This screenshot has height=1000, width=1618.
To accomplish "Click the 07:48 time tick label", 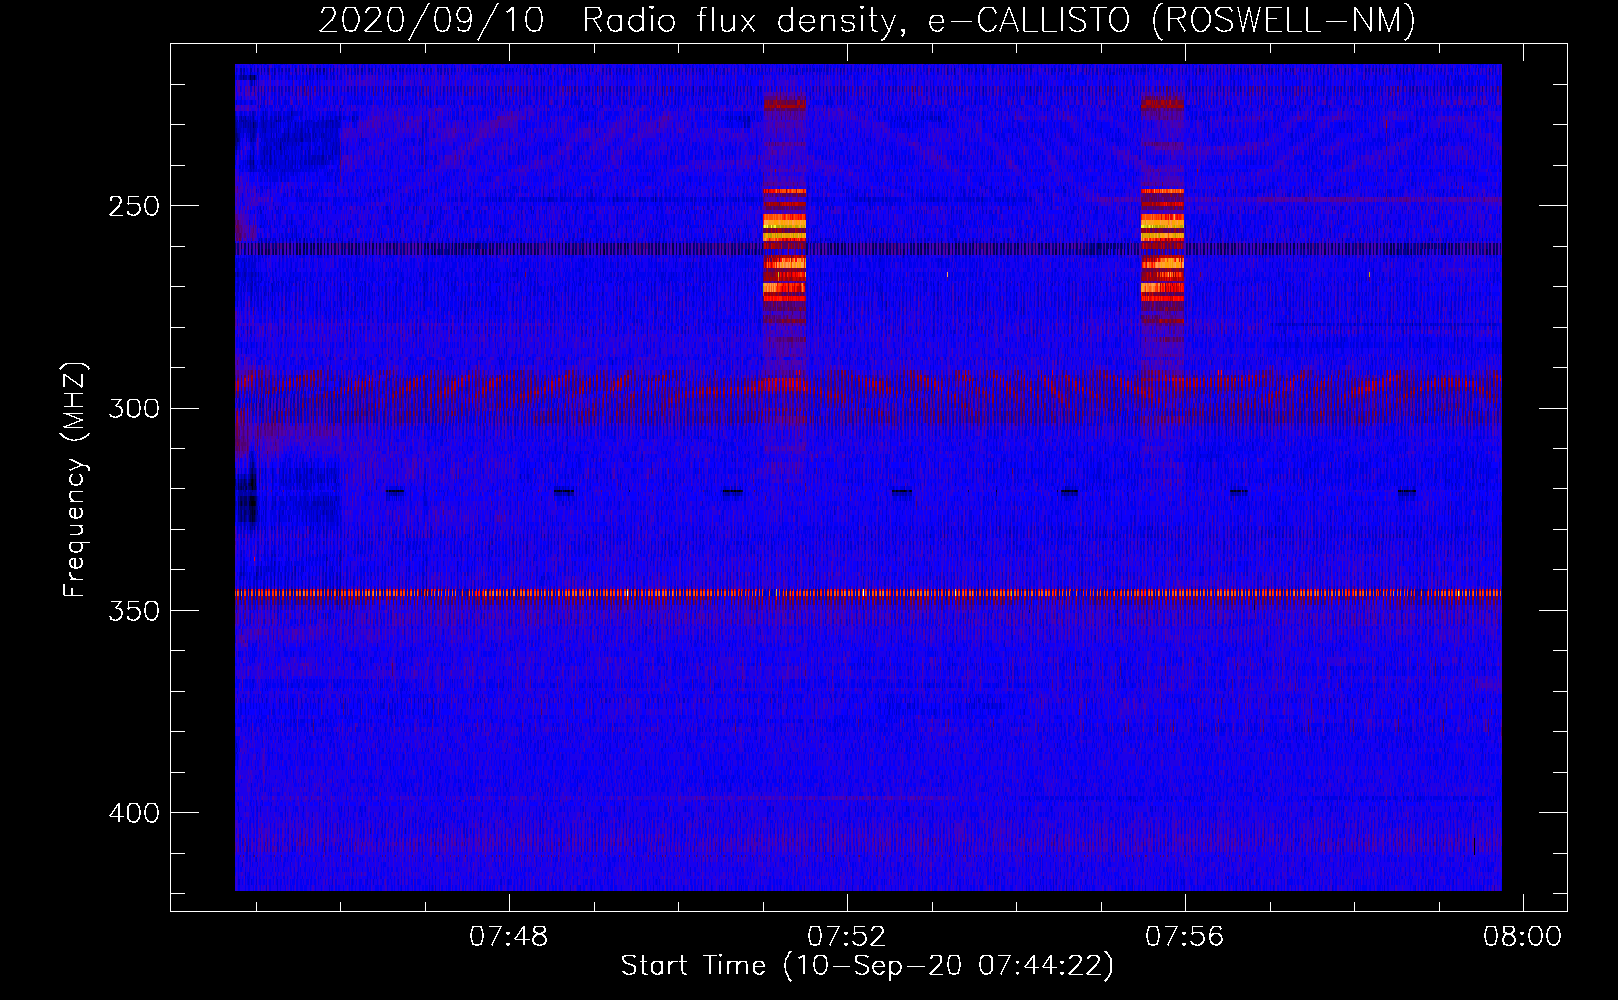I will pyautogui.click(x=509, y=937).
